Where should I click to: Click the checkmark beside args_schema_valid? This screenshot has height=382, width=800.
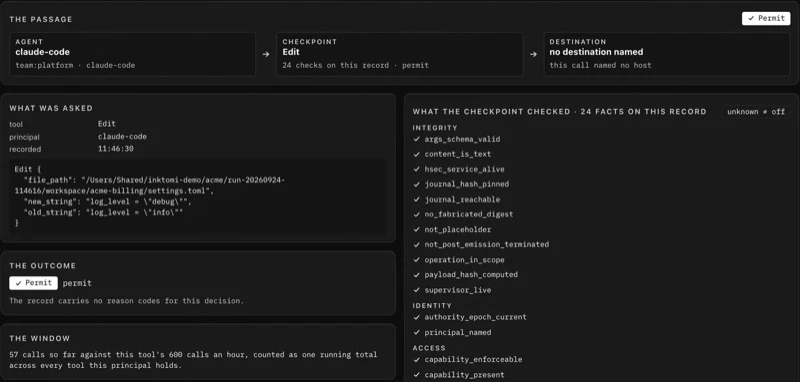click(416, 139)
